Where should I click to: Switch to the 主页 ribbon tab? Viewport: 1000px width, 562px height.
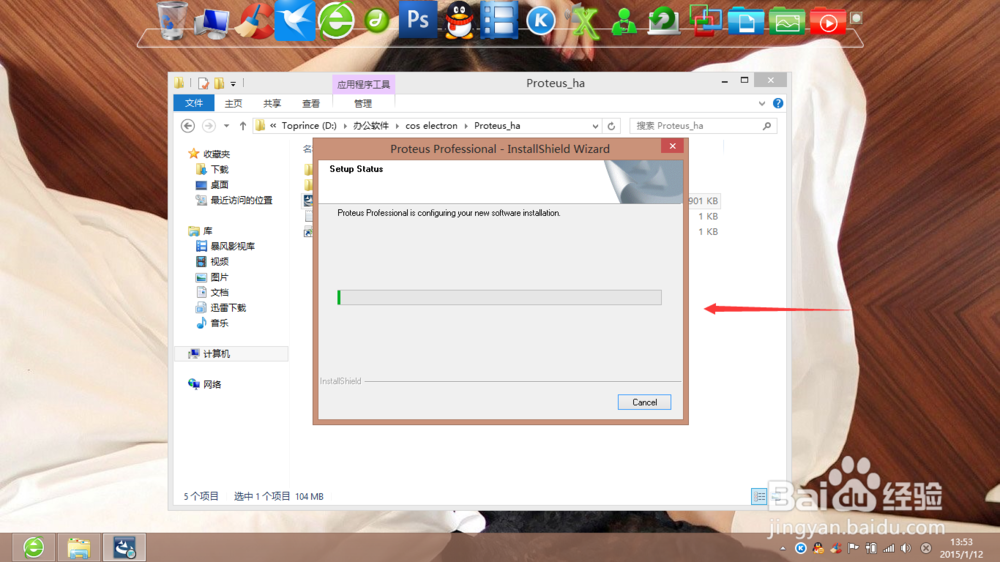[233, 103]
